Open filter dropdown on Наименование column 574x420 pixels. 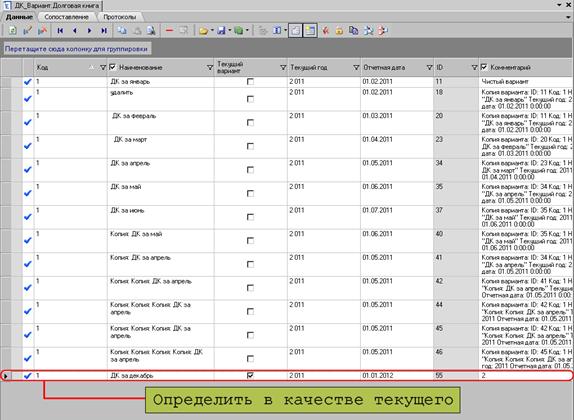(x=210, y=68)
